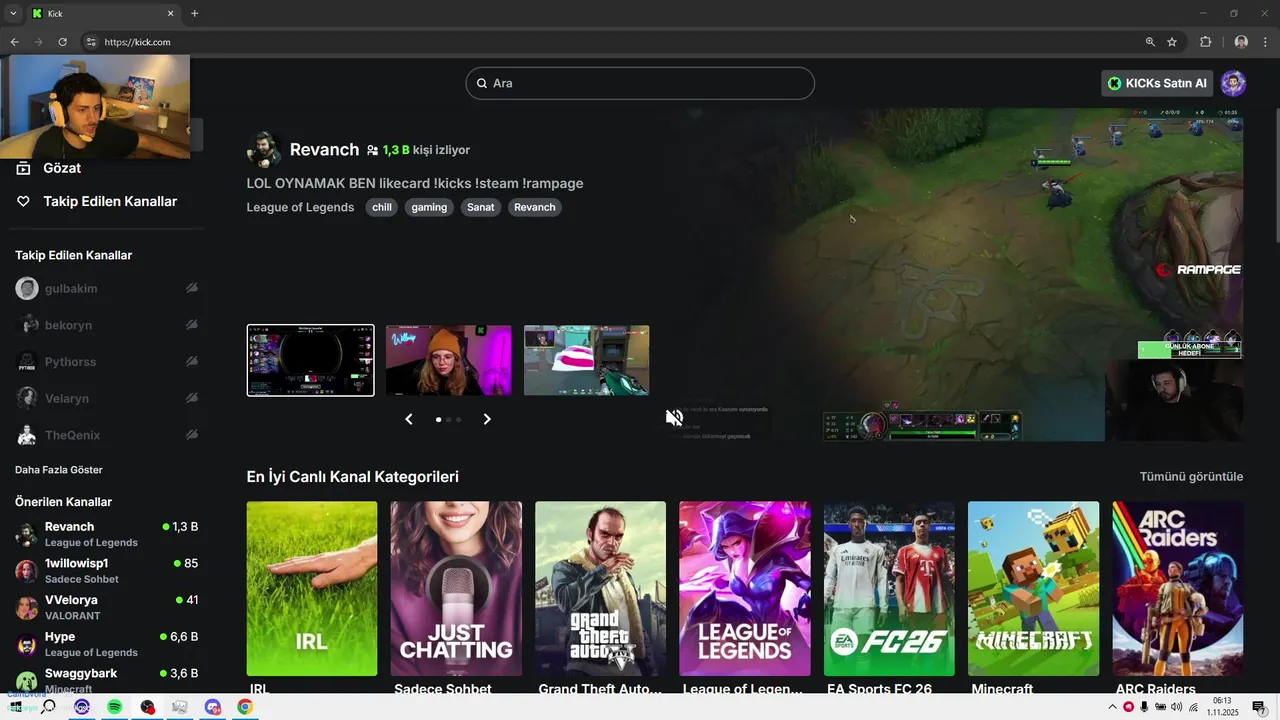The height and width of the screenshot is (720, 1280).
Task: Select the orange-beanie streamer thumbnail
Action: click(448, 360)
